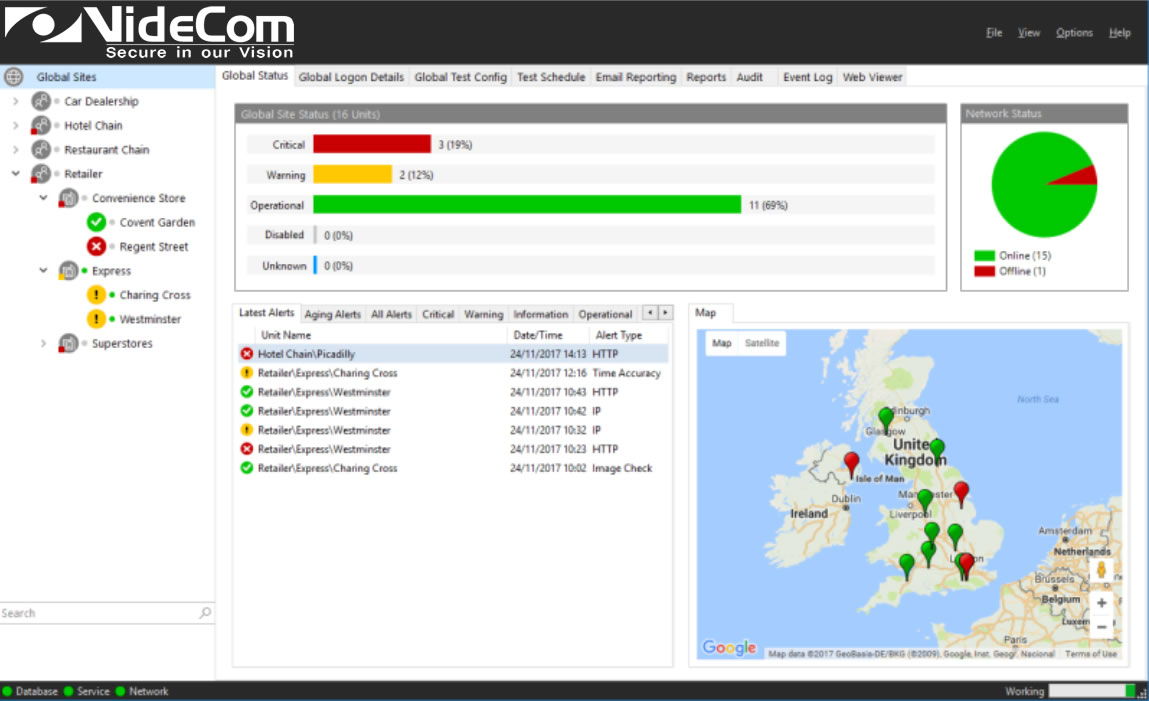Select the Convenience Store site icon
This screenshot has width=1149, height=701.
pyautogui.click(x=68, y=198)
